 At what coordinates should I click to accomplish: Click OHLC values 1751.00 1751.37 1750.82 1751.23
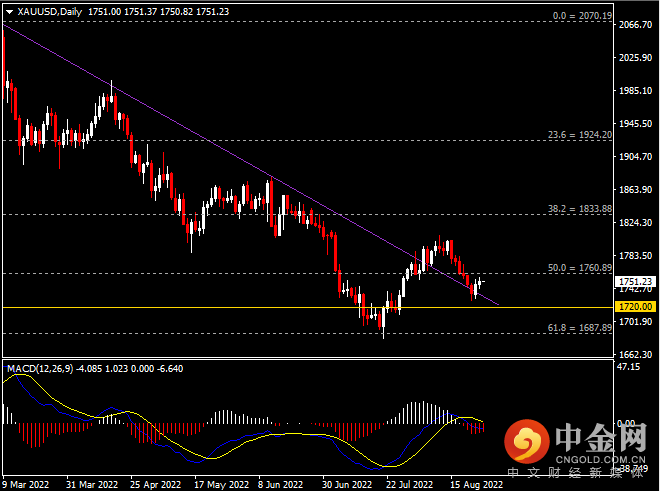159,12
